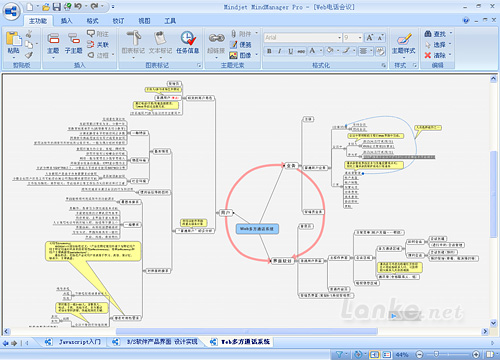
Task: Click the 便签 notes button
Action: pyautogui.click(x=241, y=44)
